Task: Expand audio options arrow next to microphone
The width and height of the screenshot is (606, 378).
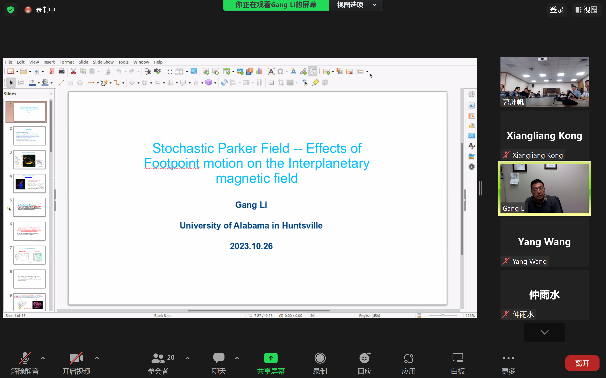Action: [x=43, y=358]
